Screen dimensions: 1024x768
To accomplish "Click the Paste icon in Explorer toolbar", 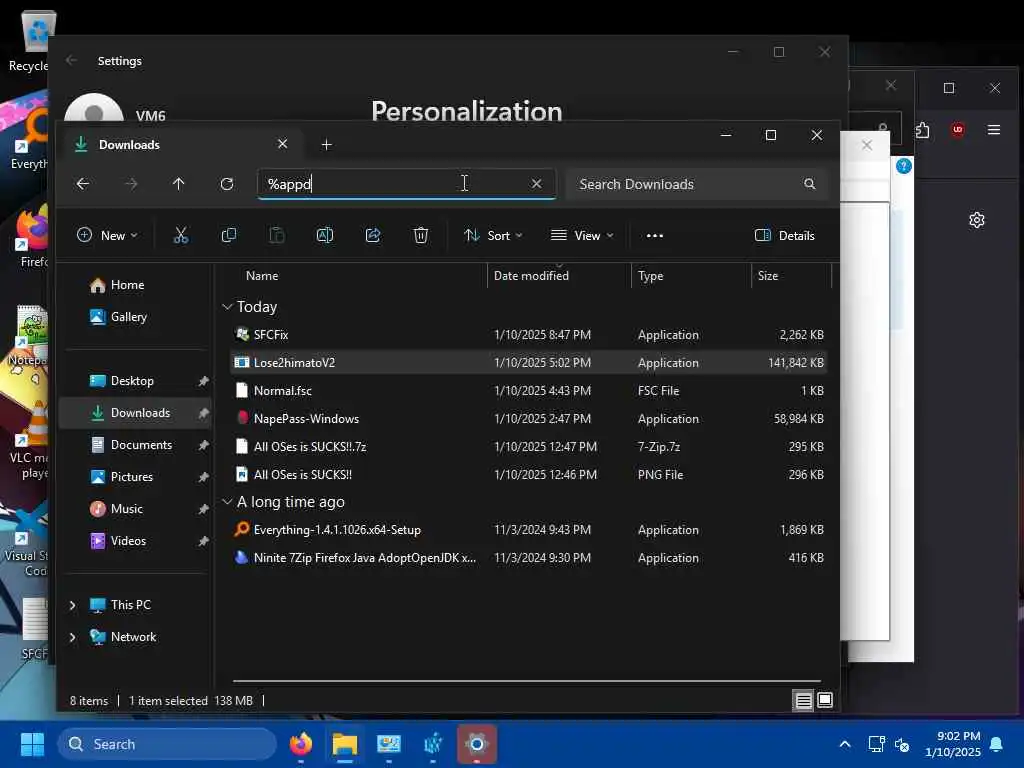I will pos(277,235).
